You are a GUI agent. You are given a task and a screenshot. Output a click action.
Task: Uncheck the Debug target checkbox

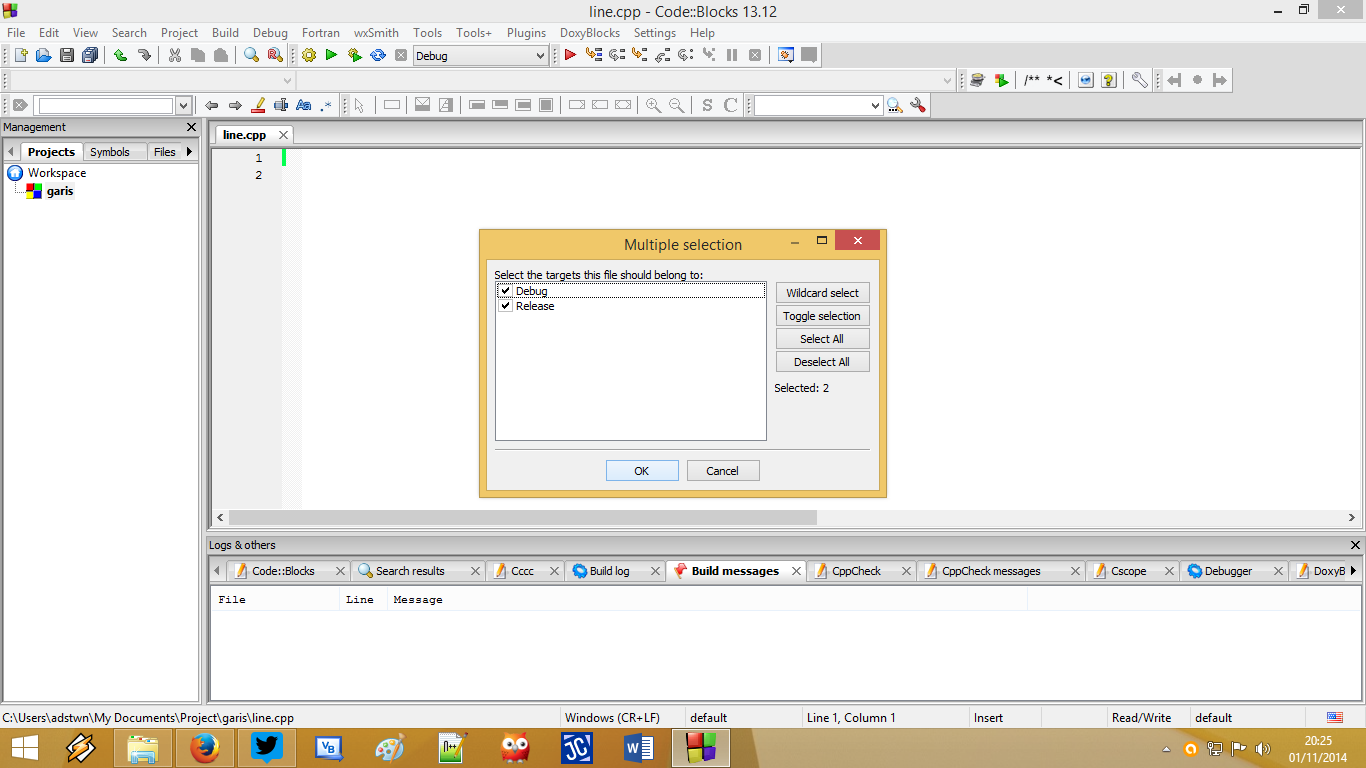[x=505, y=290]
